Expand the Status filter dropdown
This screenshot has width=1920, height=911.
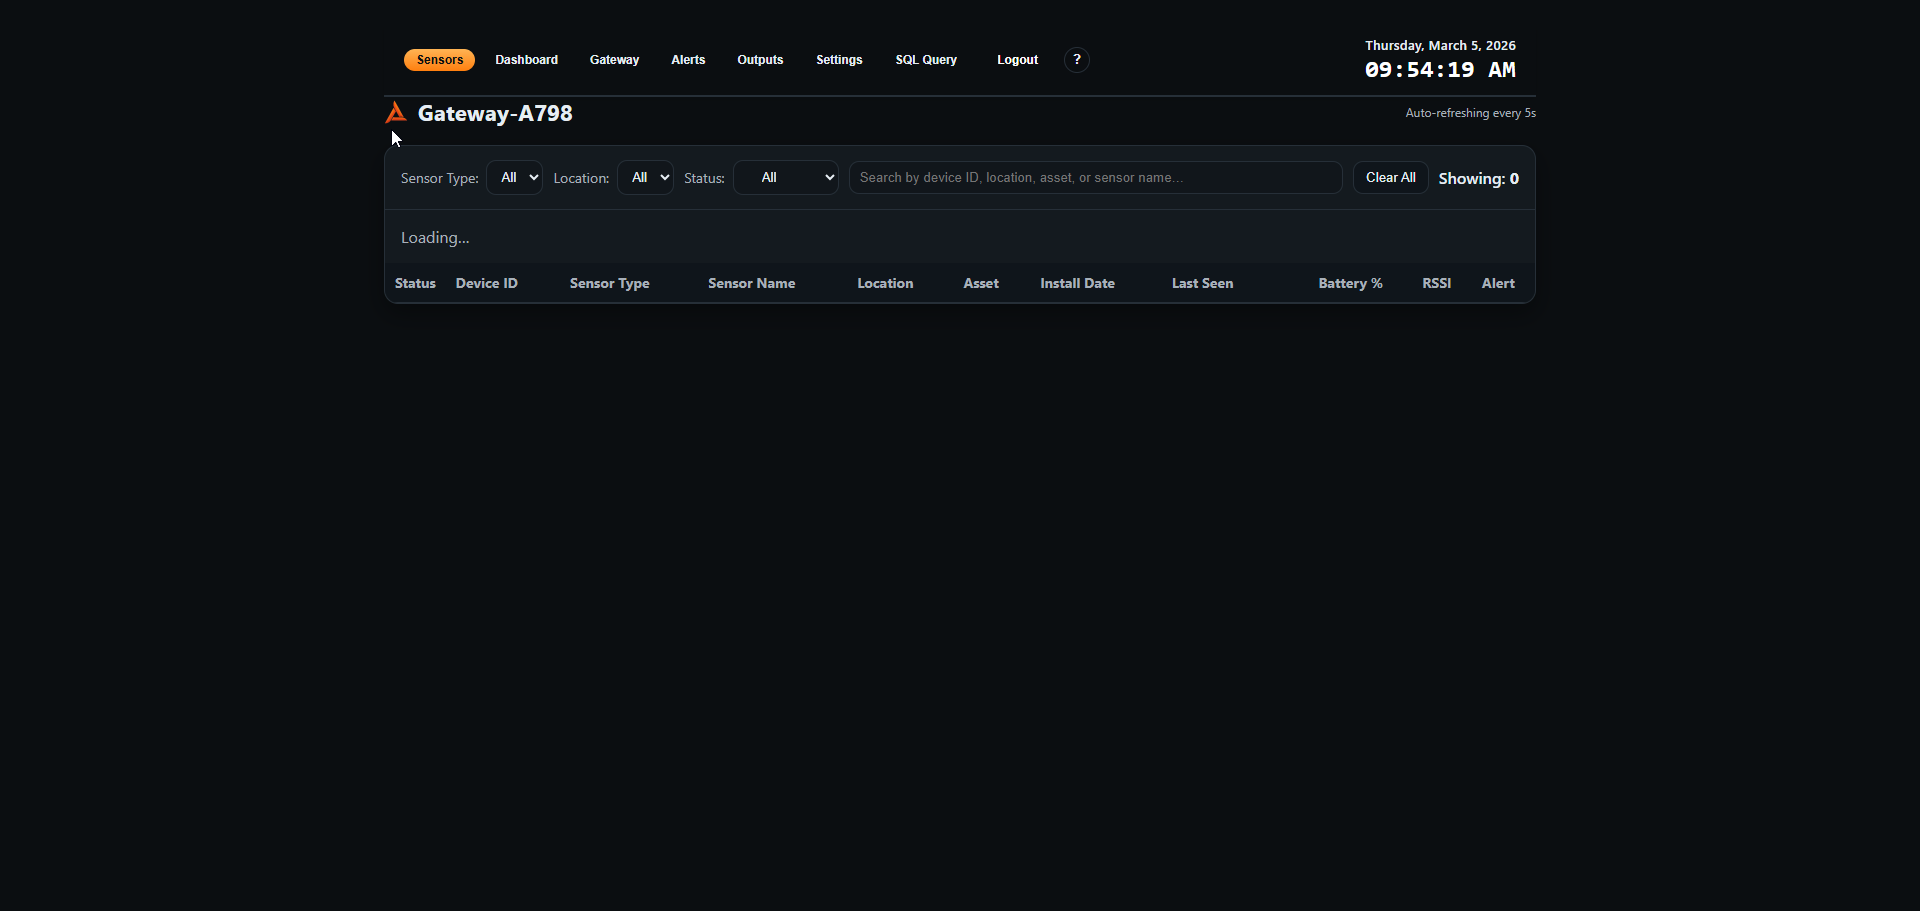(785, 178)
